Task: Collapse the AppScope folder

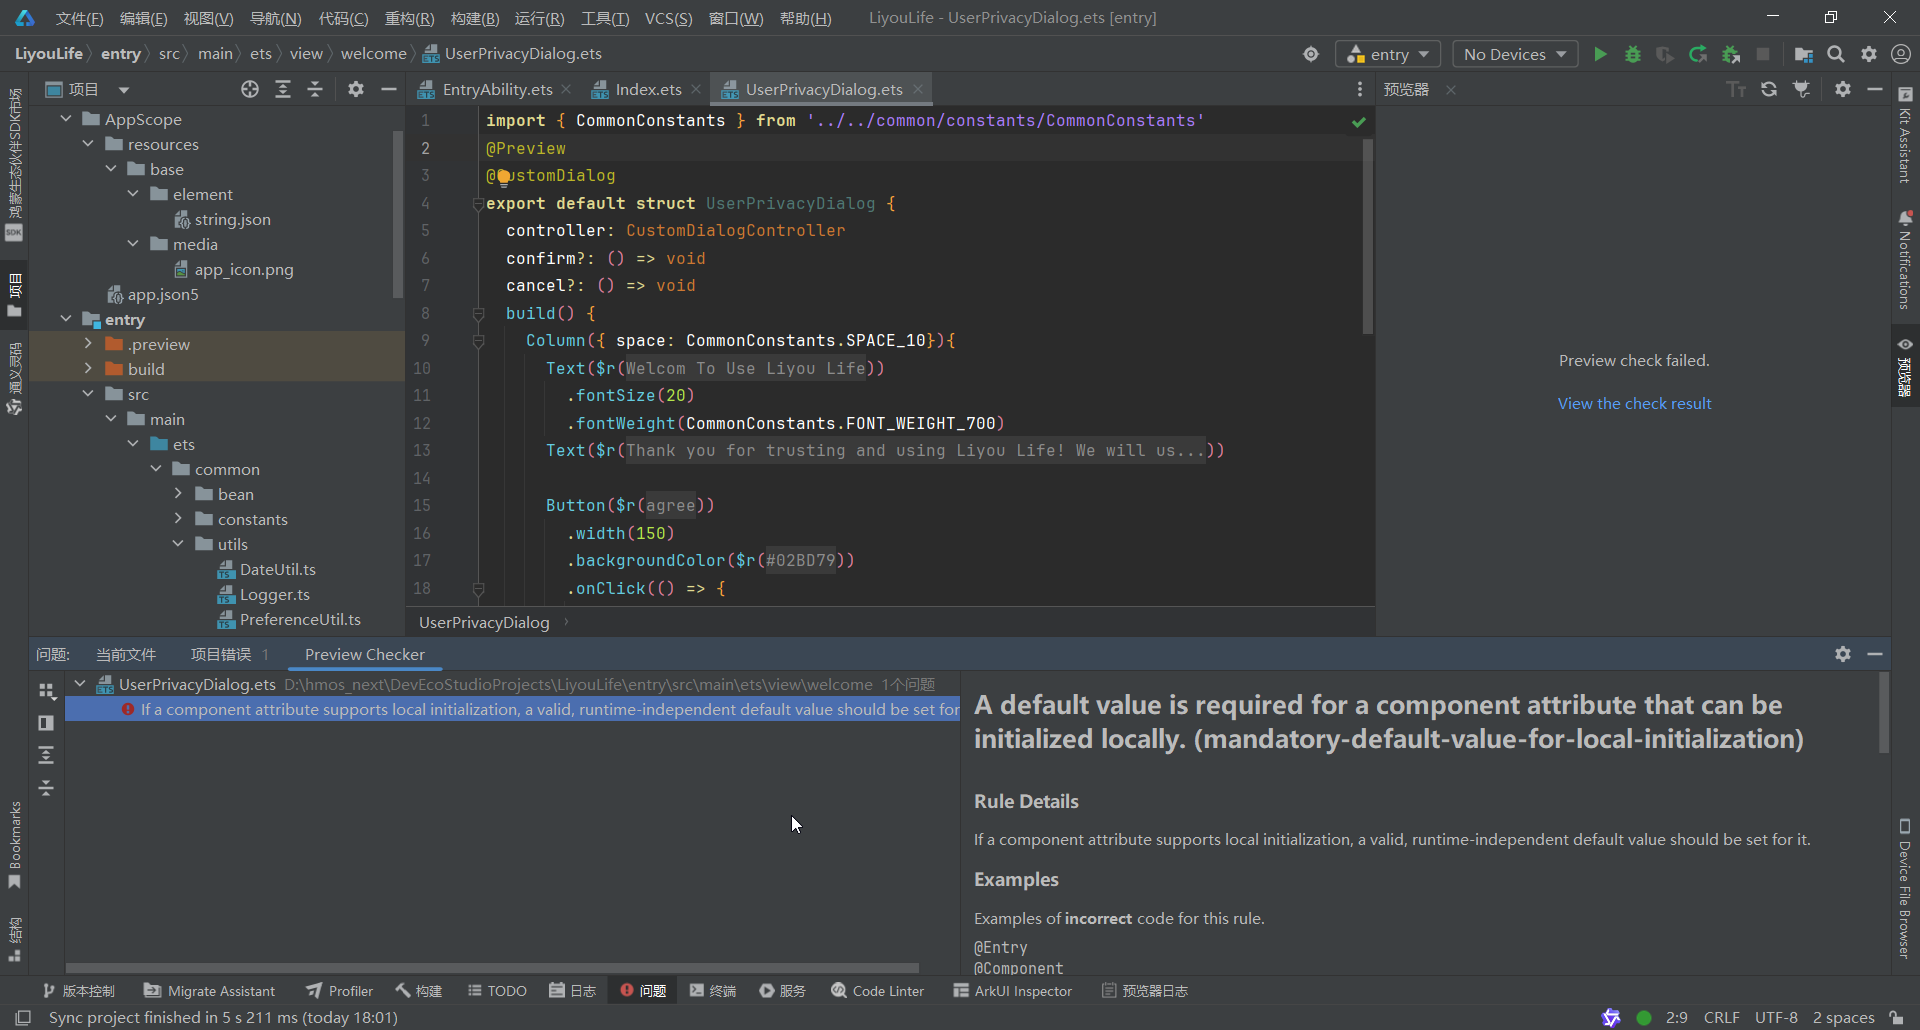Action: pyautogui.click(x=66, y=119)
